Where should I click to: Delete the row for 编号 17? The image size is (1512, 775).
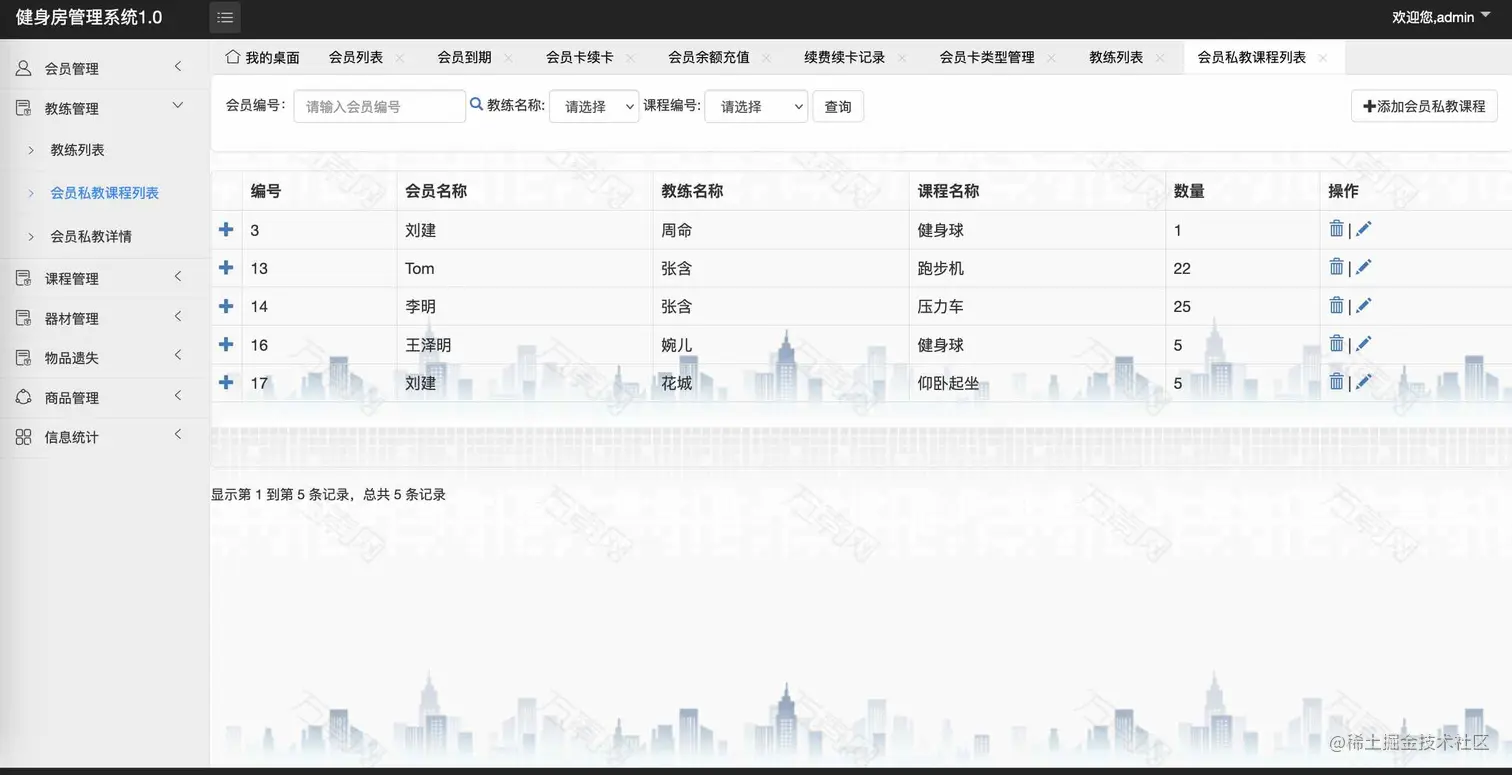(x=1336, y=382)
